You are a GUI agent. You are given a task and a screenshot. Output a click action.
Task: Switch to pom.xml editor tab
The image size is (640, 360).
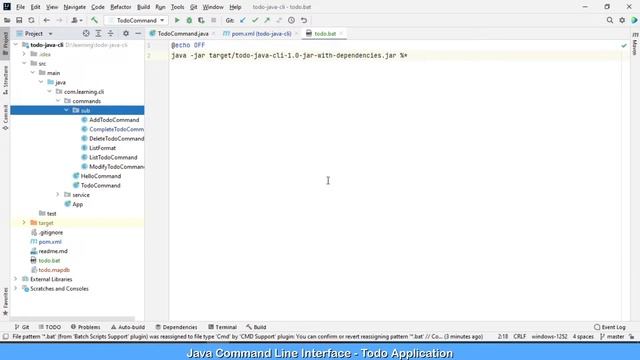pyautogui.click(x=261, y=33)
